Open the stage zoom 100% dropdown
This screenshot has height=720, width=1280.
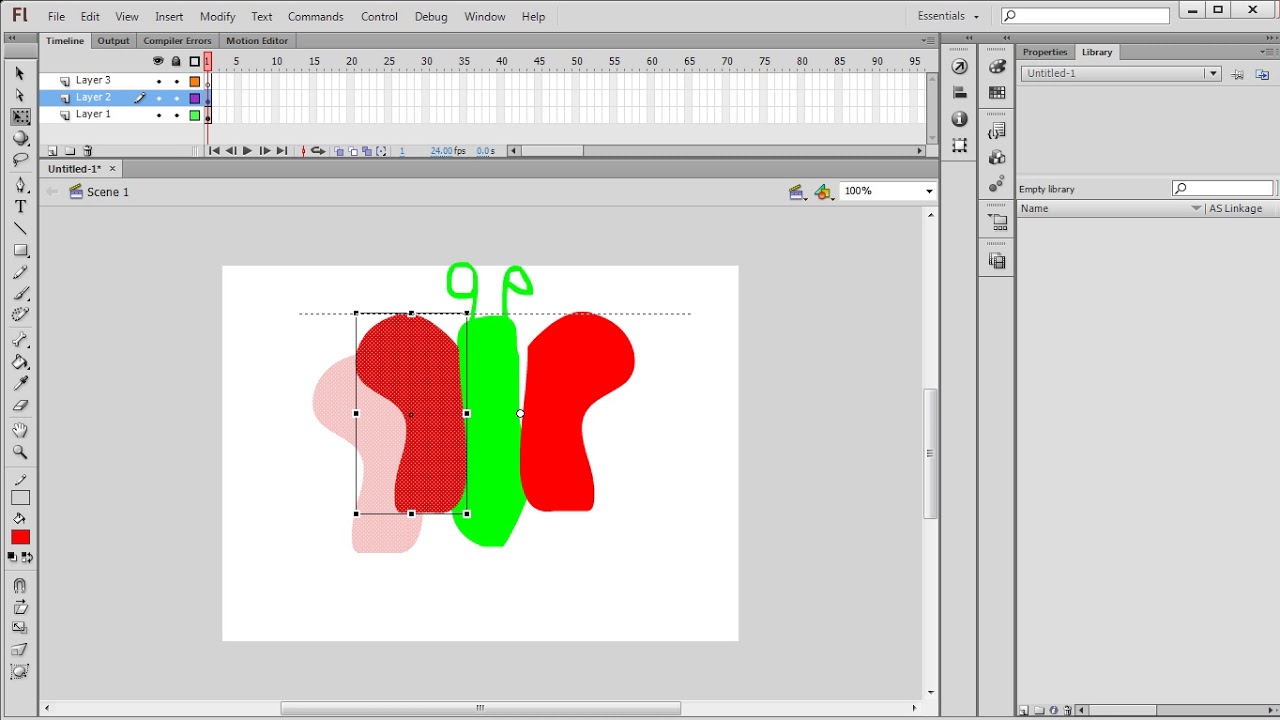tap(929, 191)
